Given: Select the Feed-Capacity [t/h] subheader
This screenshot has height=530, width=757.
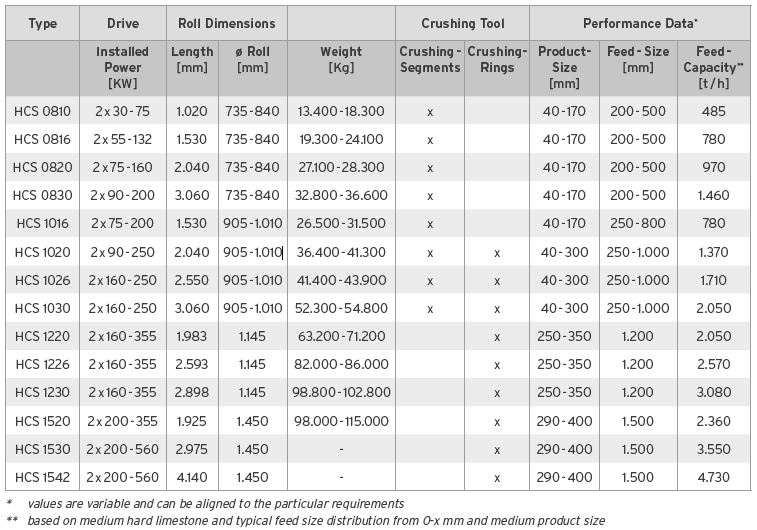Looking at the screenshot, I should tap(713, 66).
